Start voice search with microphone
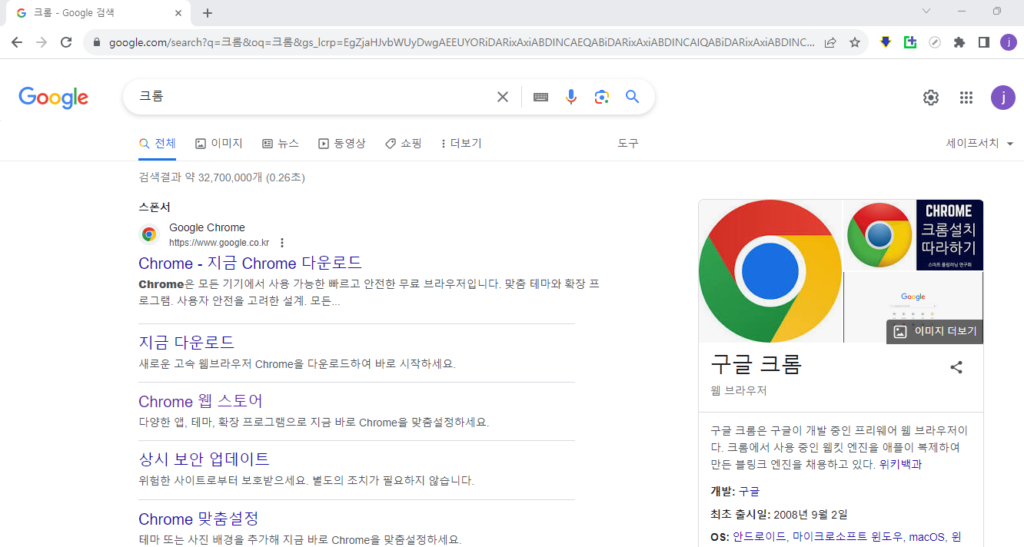1024x547 pixels. tap(571, 97)
